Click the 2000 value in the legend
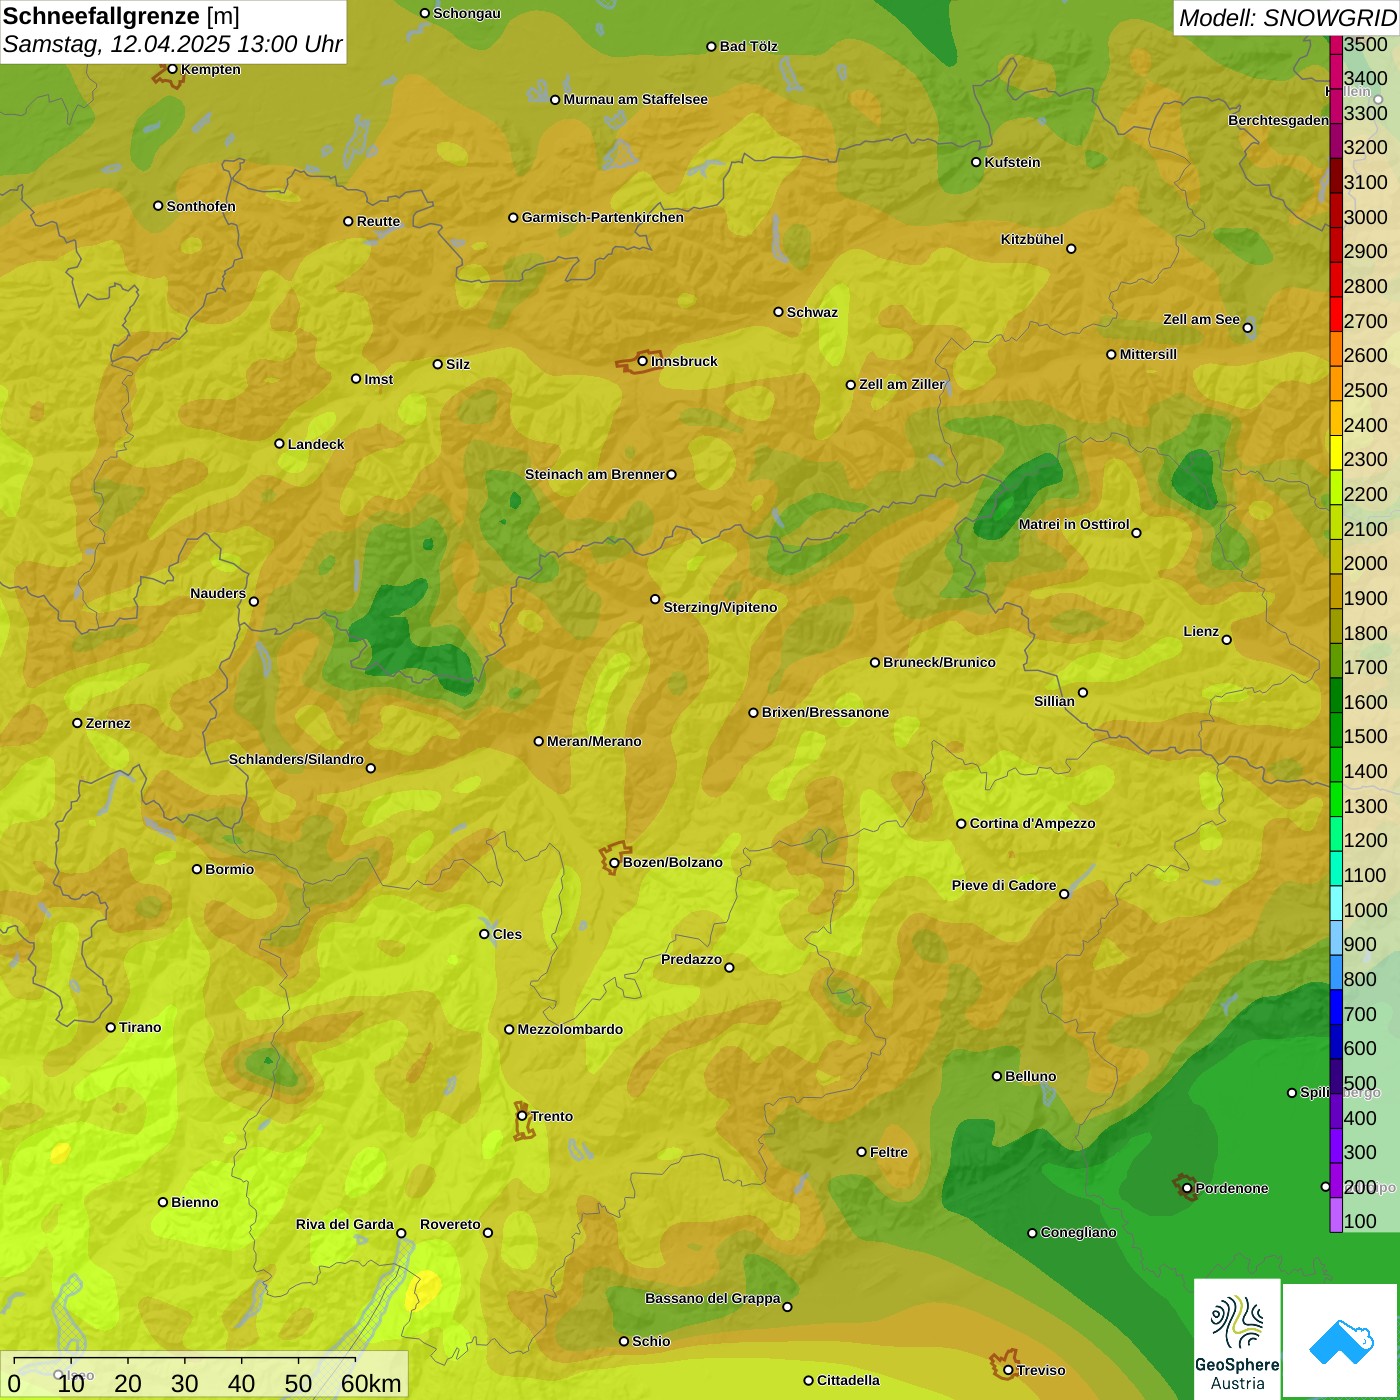Screen dimensions: 1400x1400 click(x=1366, y=563)
